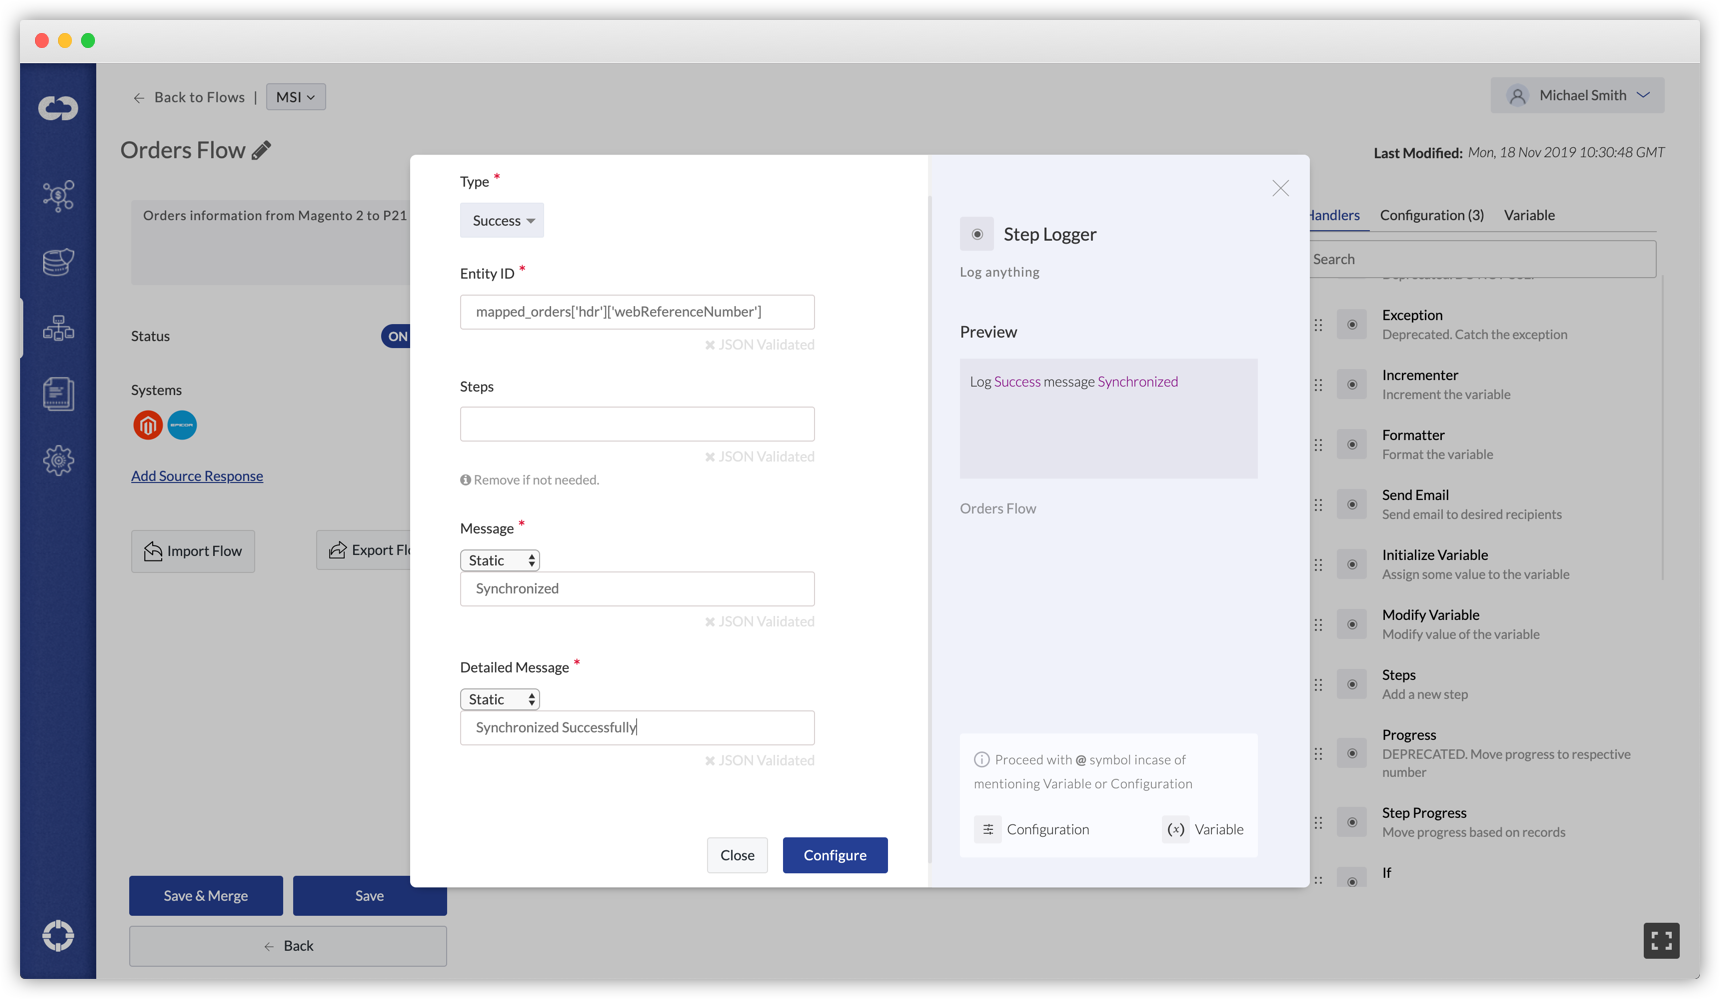
Task: Switch to the Variable tab
Action: (x=1529, y=215)
